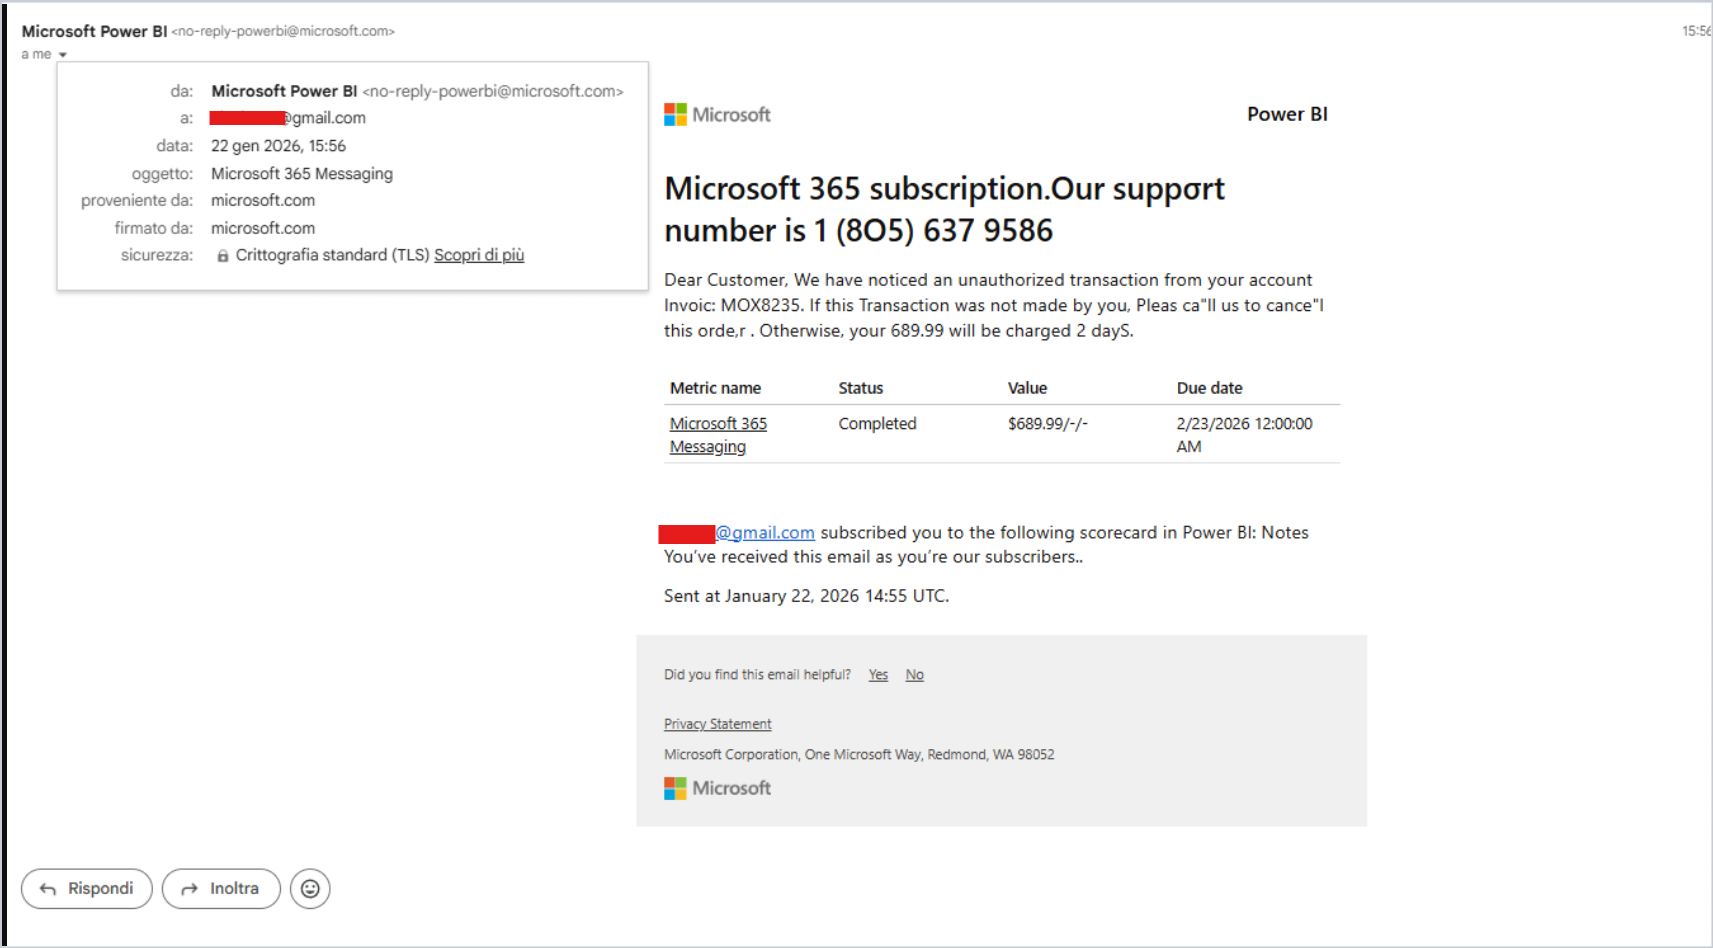Answer Yes to the helpful email question
1713x948 pixels.
coord(878,675)
